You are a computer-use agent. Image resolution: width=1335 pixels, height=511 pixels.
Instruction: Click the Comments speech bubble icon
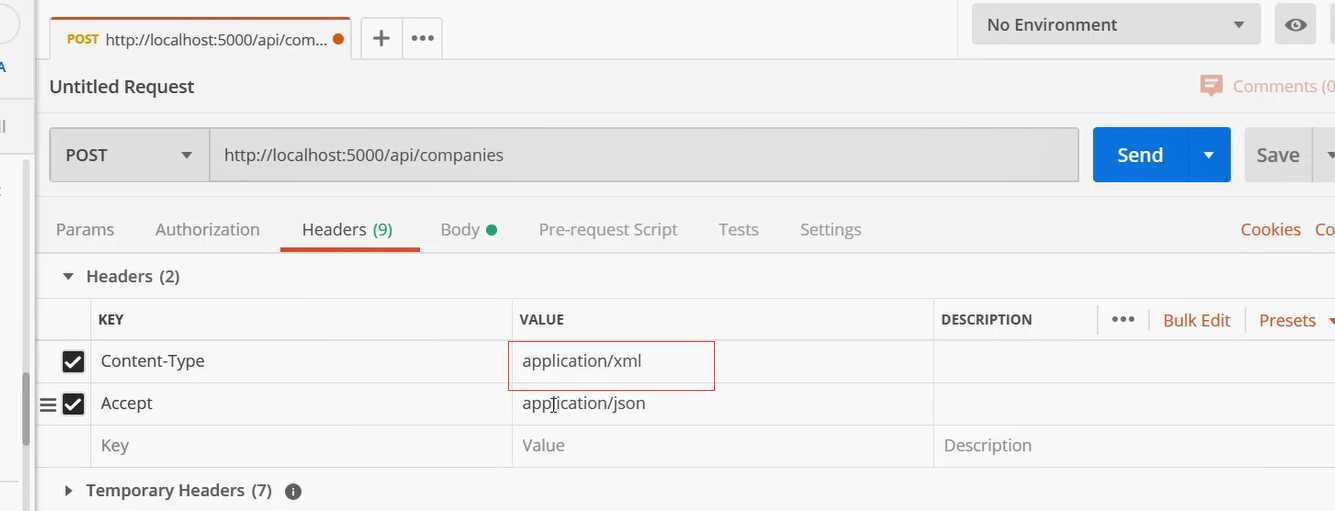pyautogui.click(x=1211, y=86)
